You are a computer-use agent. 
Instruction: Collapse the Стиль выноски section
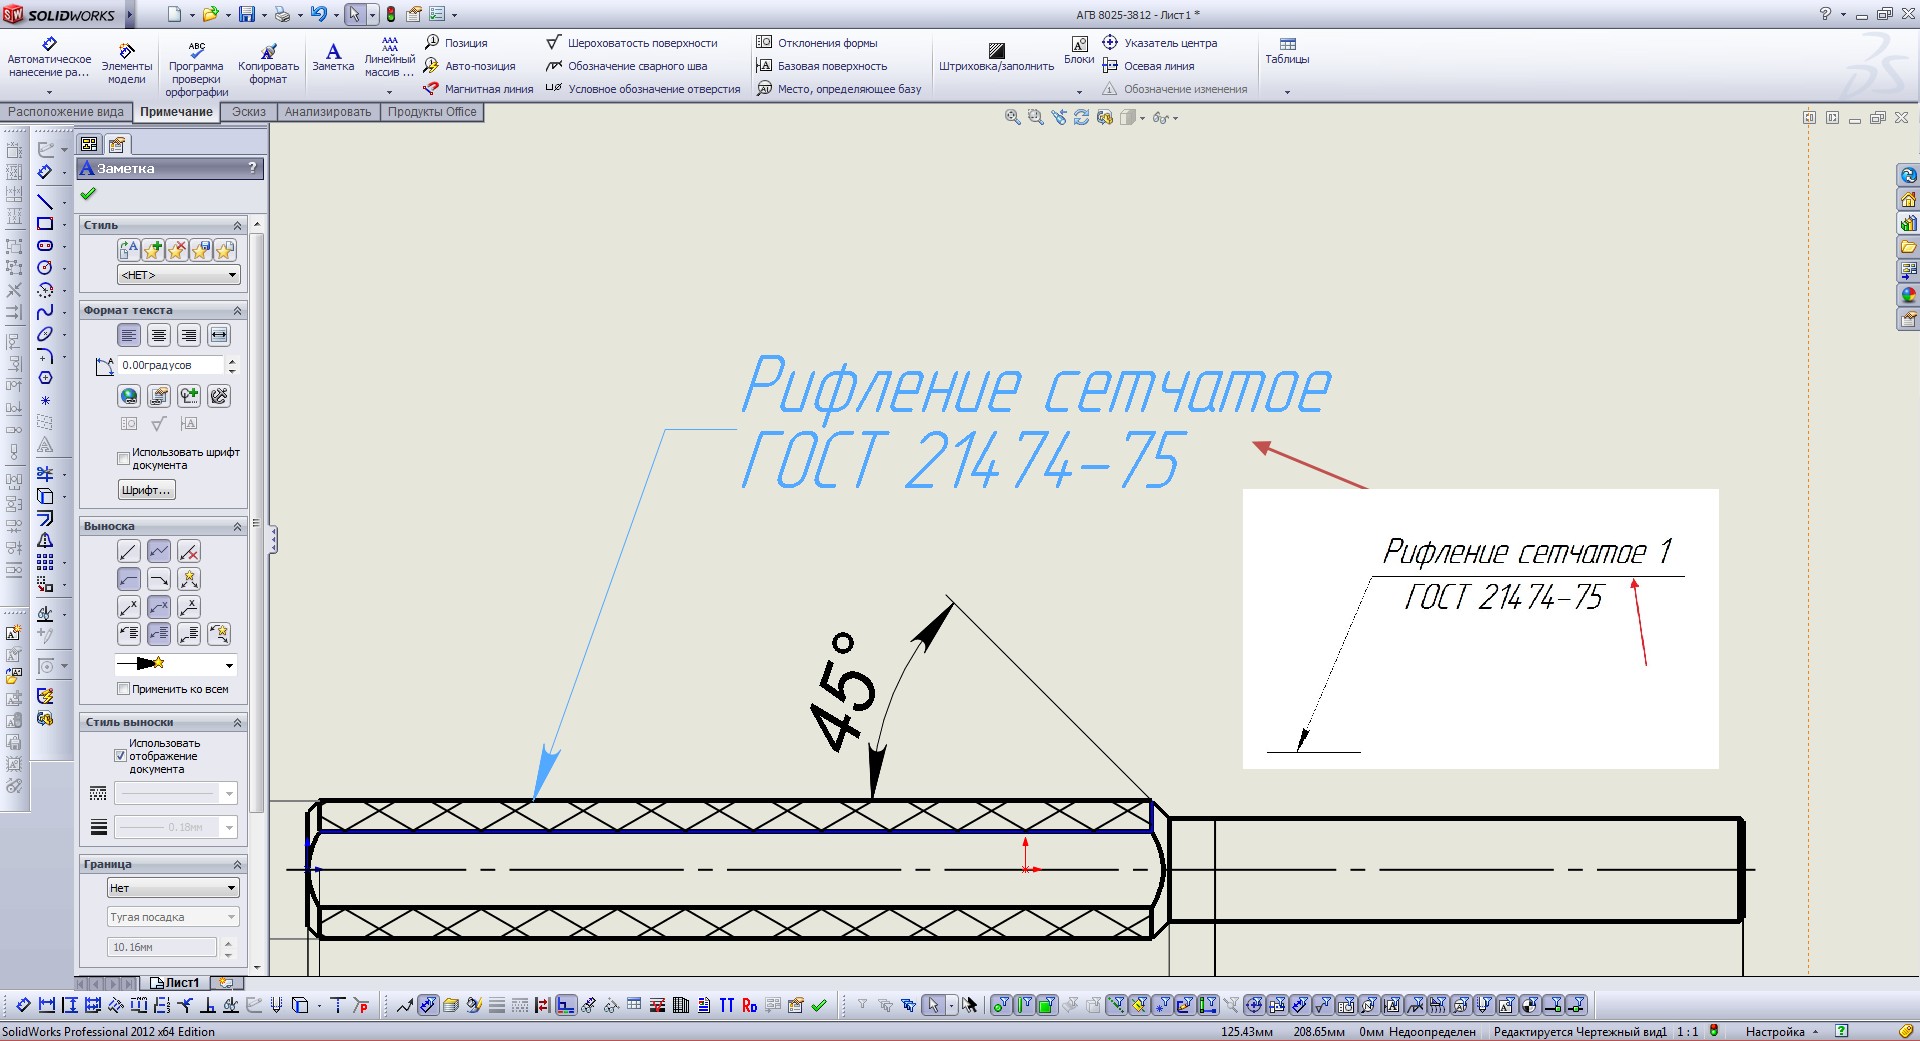(x=238, y=722)
